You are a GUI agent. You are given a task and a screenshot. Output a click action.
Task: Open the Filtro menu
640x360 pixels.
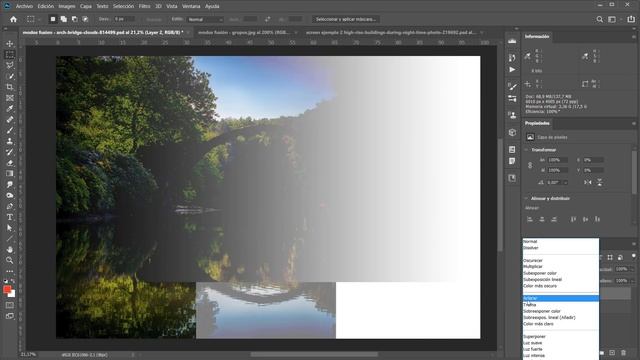(x=144, y=6)
